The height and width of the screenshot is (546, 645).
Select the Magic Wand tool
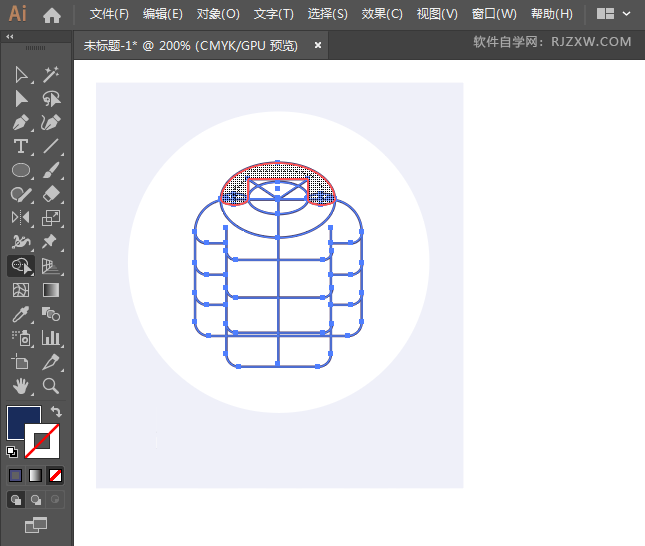pyautogui.click(x=51, y=75)
